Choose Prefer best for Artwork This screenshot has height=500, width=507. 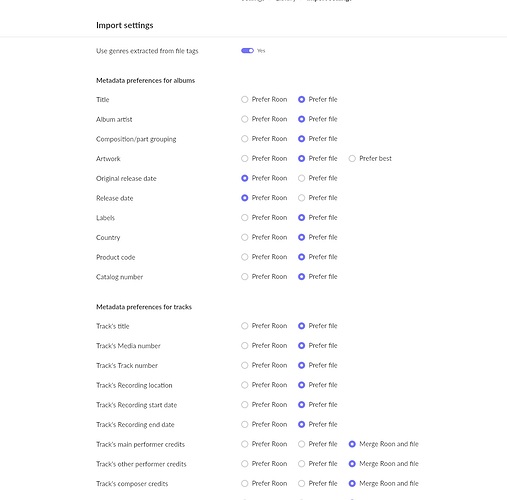[352, 158]
